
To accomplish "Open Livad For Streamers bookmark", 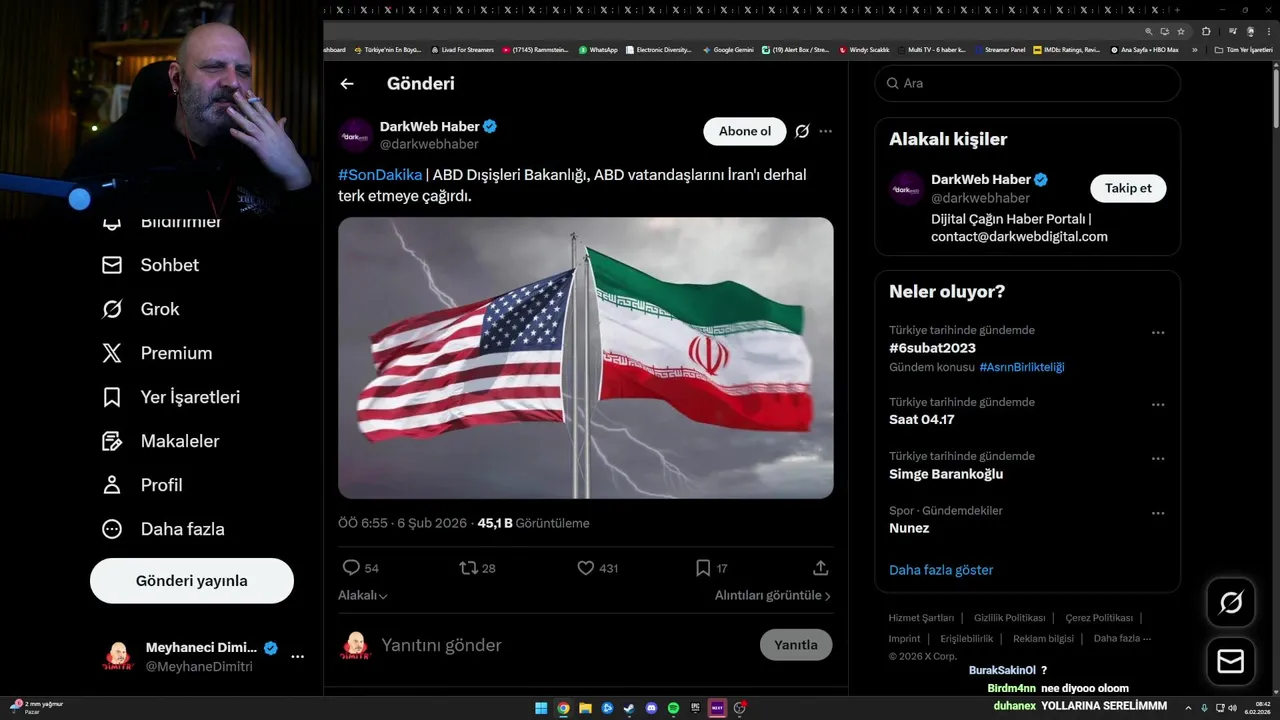I will tap(462, 49).
